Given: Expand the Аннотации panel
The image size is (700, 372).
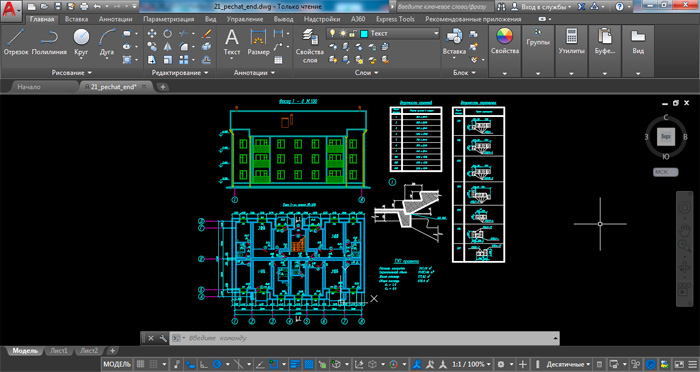Looking at the screenshot, I should tap(255, 72).
